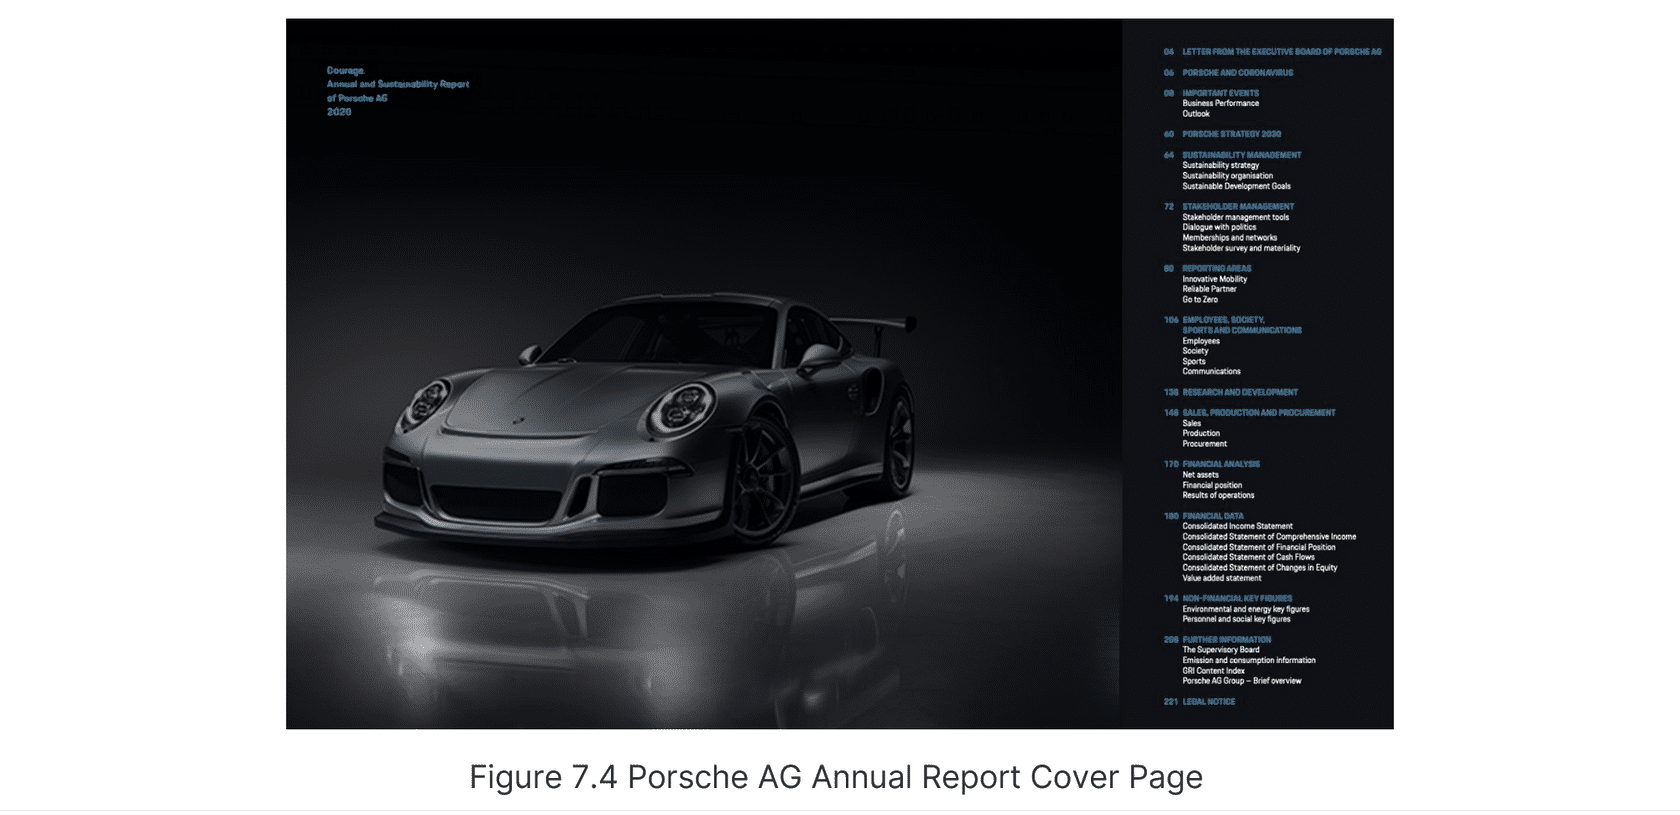This screenshot has width=1680, height=815.
Task: Click the 'Employees, Society,' heading line
Action: pyautogui.click(x=1224, y=320)
